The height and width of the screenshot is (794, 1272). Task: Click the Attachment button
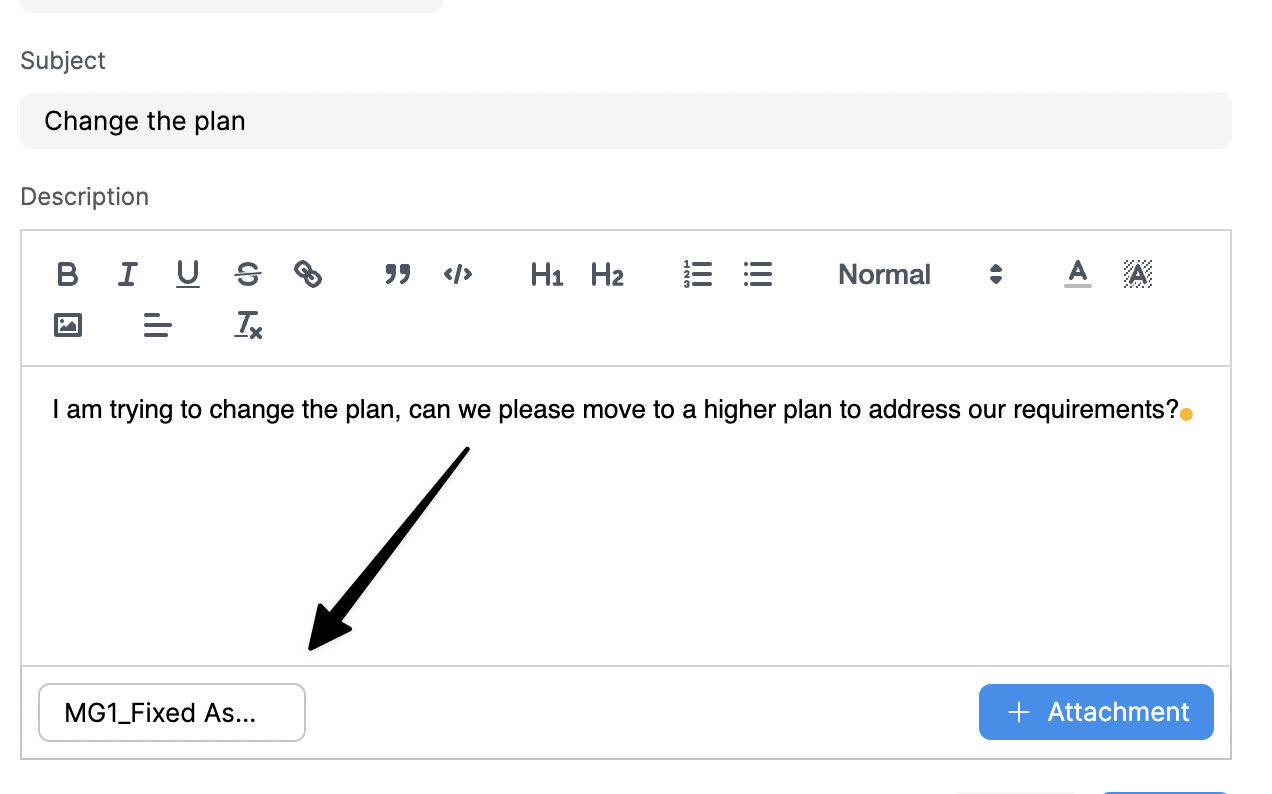pos(1096,712)
